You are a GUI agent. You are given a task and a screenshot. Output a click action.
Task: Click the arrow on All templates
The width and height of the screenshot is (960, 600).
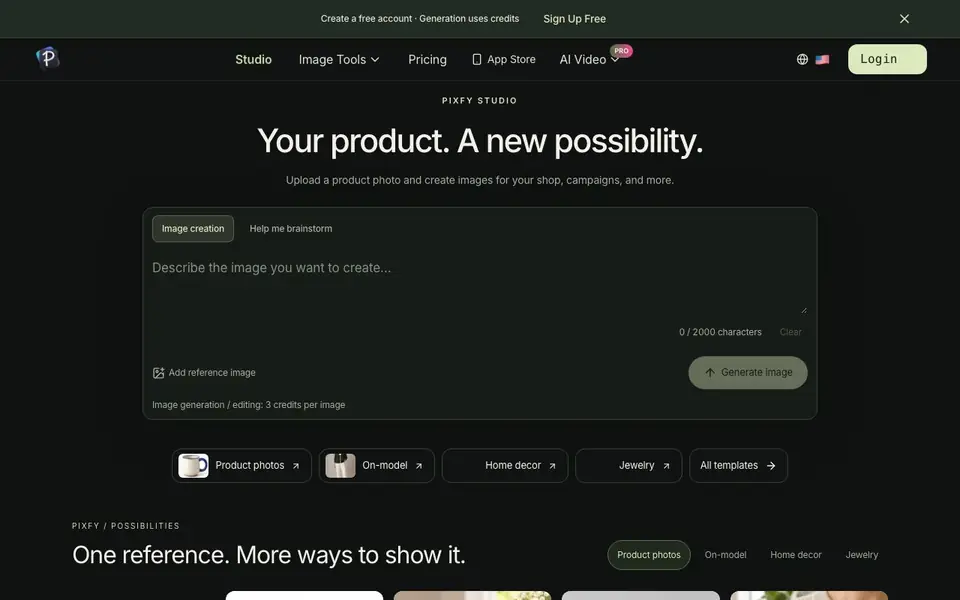click(x=771, y=466)
